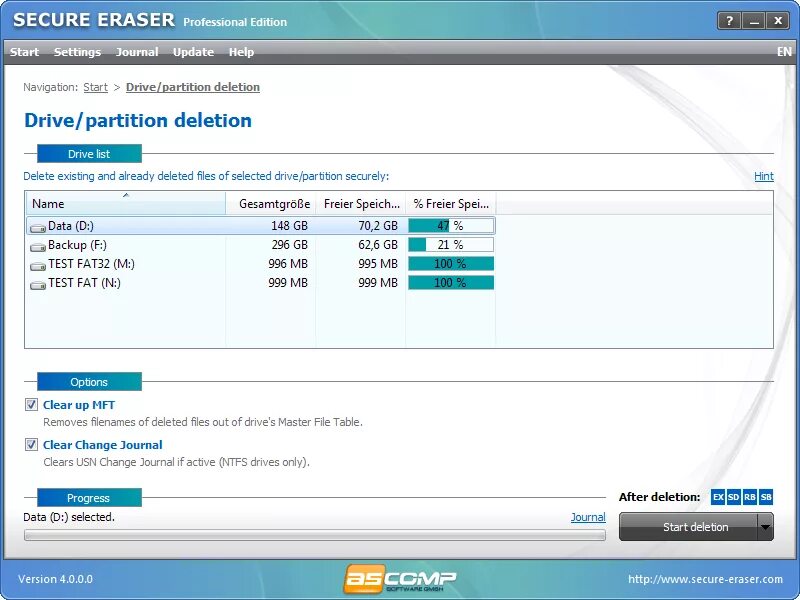Sort by the % Freier Spei... column header
Screen dimensions: 800x600
click(x=451, y=204)
